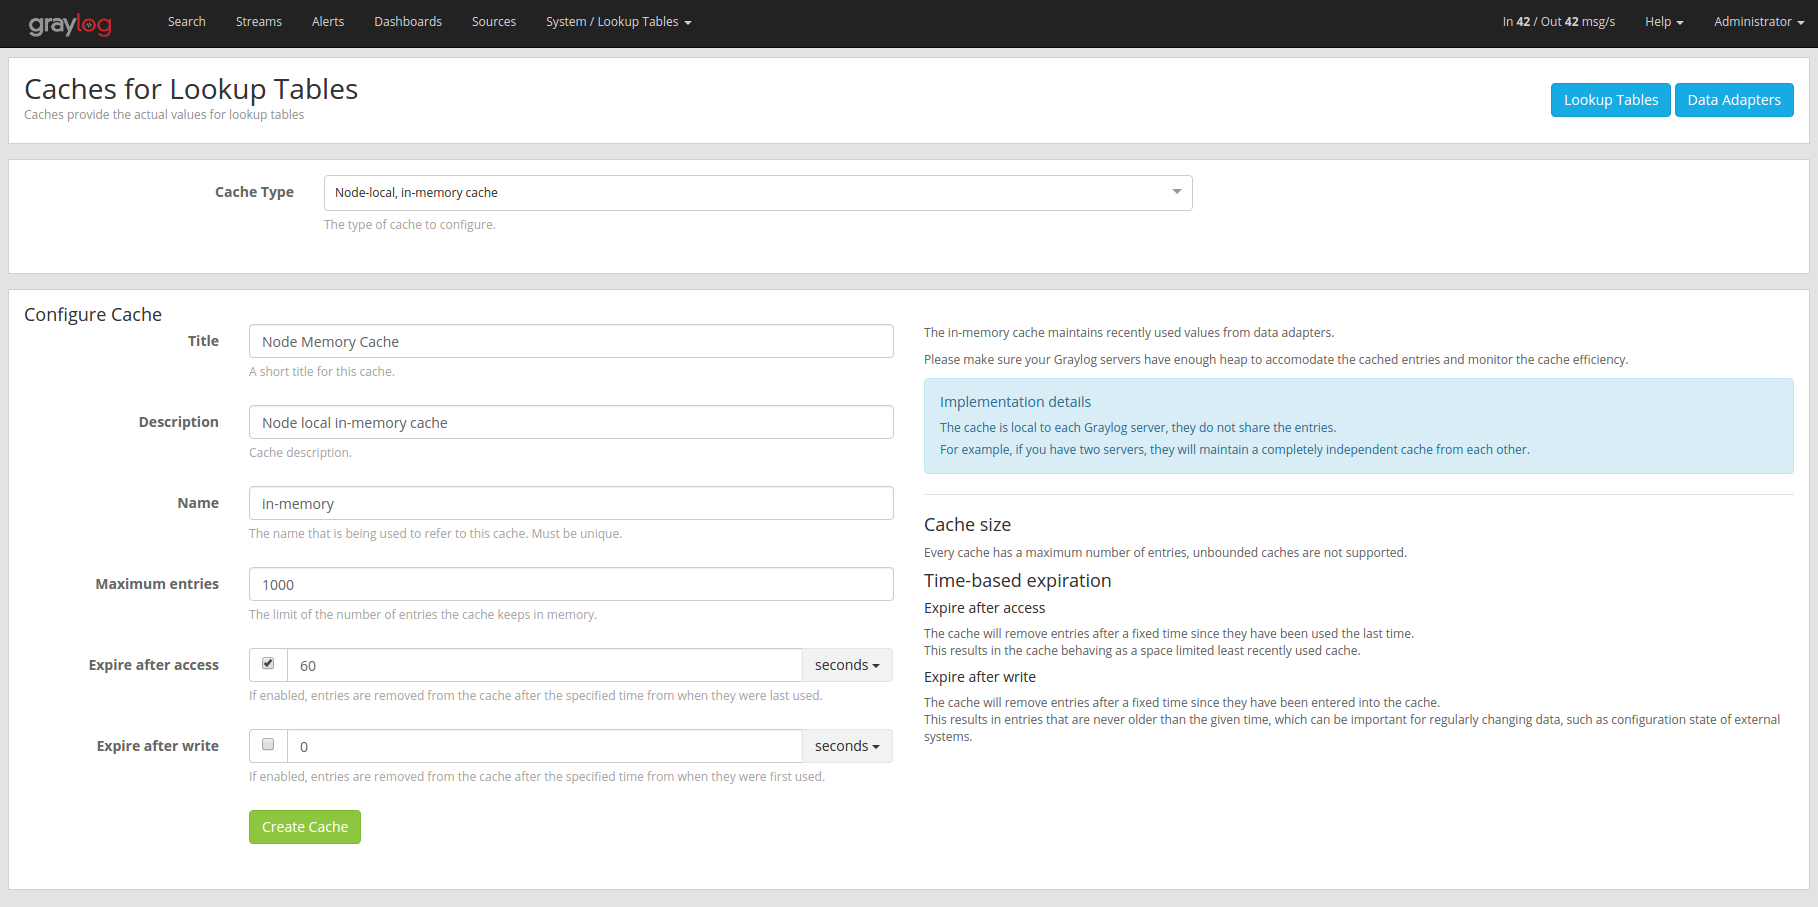This screenshot has width=1818, height=907.
Task: Go to the Search page
Action: (x=186, y=22)
